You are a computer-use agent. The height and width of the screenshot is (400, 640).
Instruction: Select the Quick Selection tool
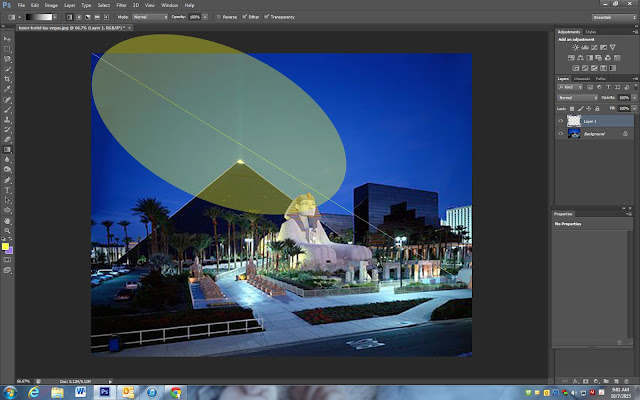point(7,69)
